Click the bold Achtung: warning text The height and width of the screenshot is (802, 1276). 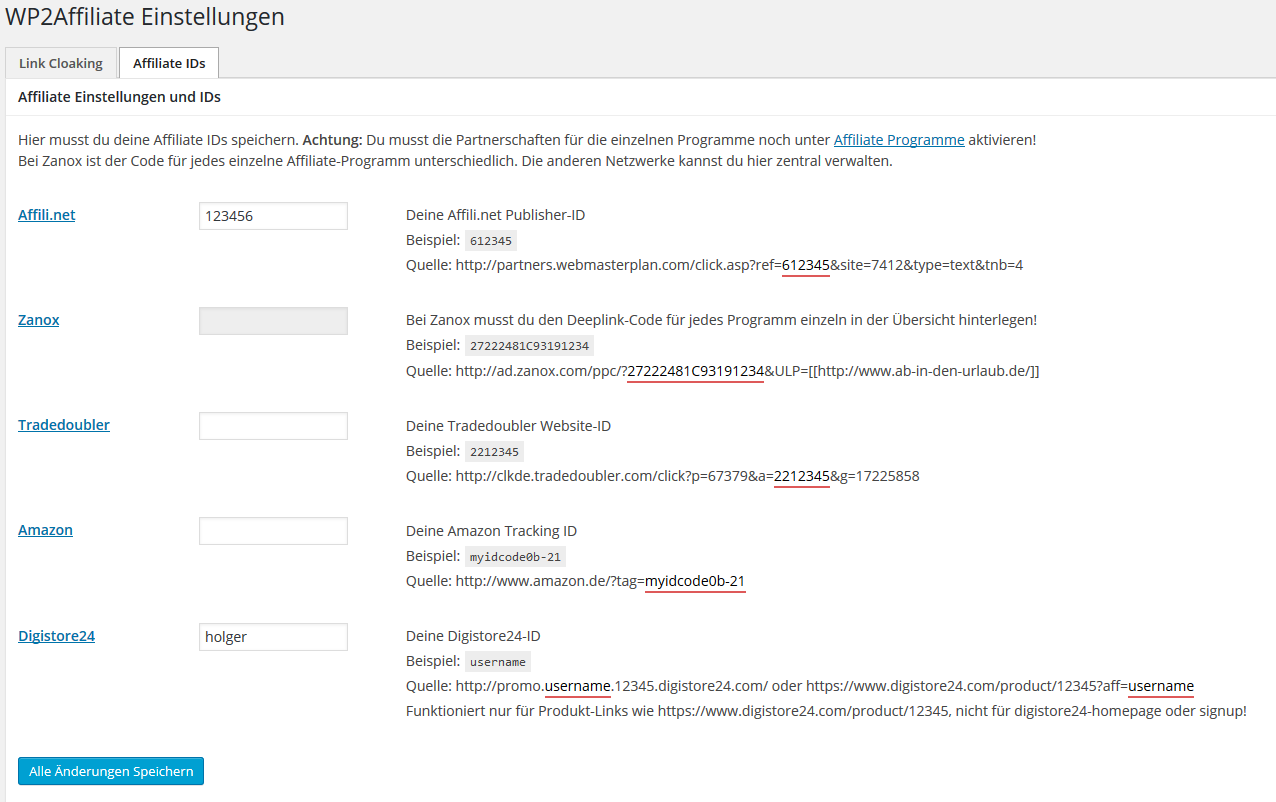point(332,140)
